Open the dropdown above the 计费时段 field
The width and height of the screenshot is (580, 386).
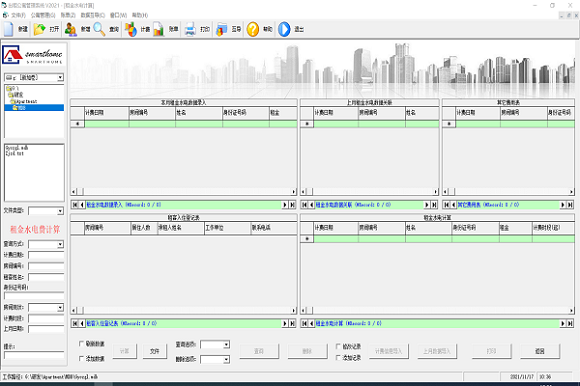pyautogui.click(x=60, y=308)
